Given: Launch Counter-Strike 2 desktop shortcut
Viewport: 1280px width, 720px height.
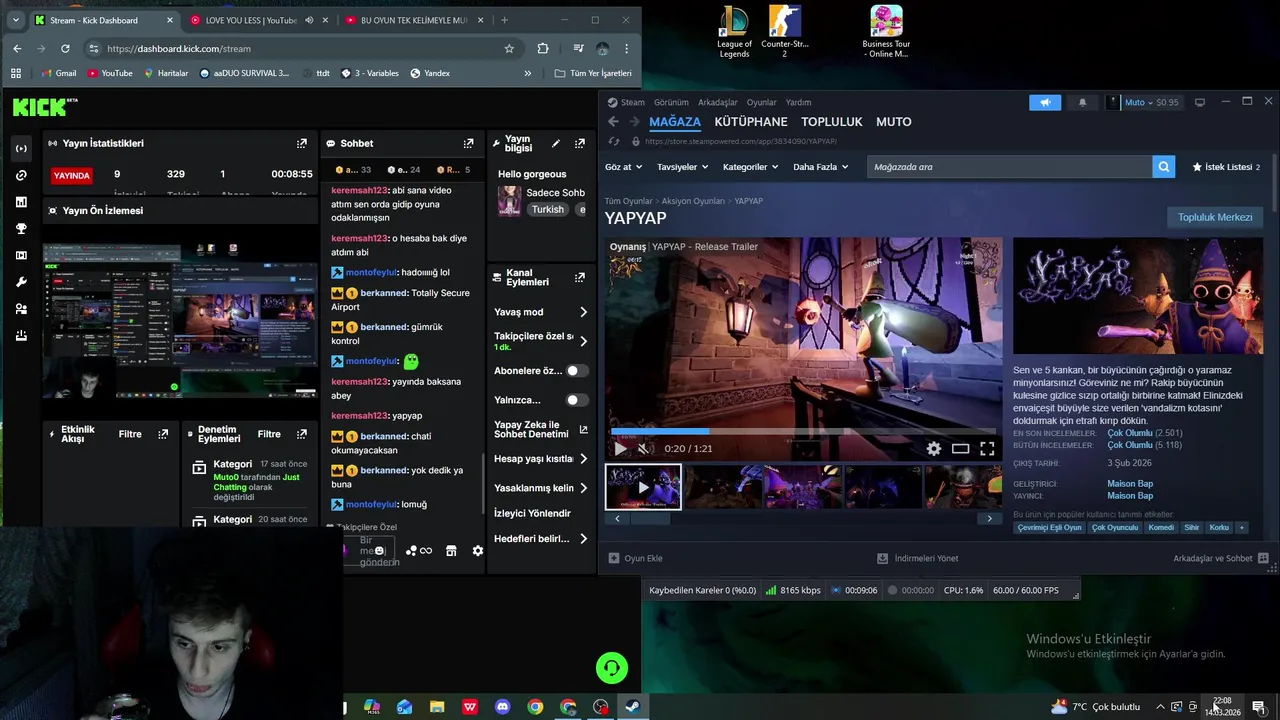Looking at the screenshot, I should tap(785, 32).
